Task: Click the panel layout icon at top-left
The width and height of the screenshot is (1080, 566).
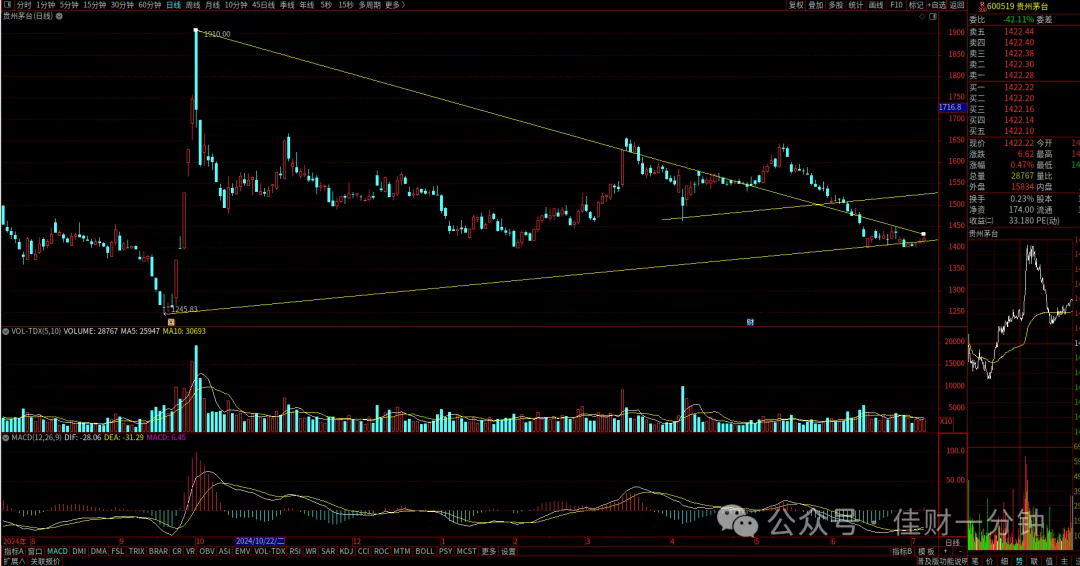Action: click(8, 5)
